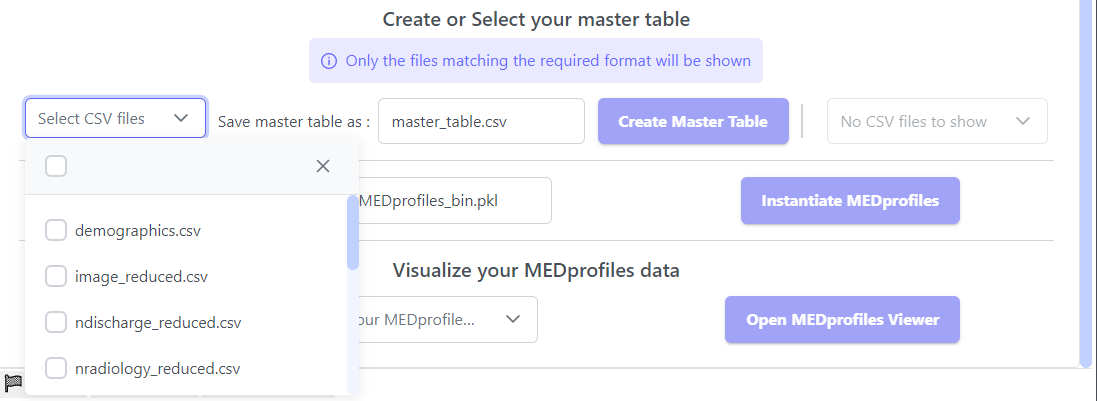The image size is (1097, 401).
Task: Enable the ndischarge_reduced.csv checkbox
Action: click(x=56, y=323)
